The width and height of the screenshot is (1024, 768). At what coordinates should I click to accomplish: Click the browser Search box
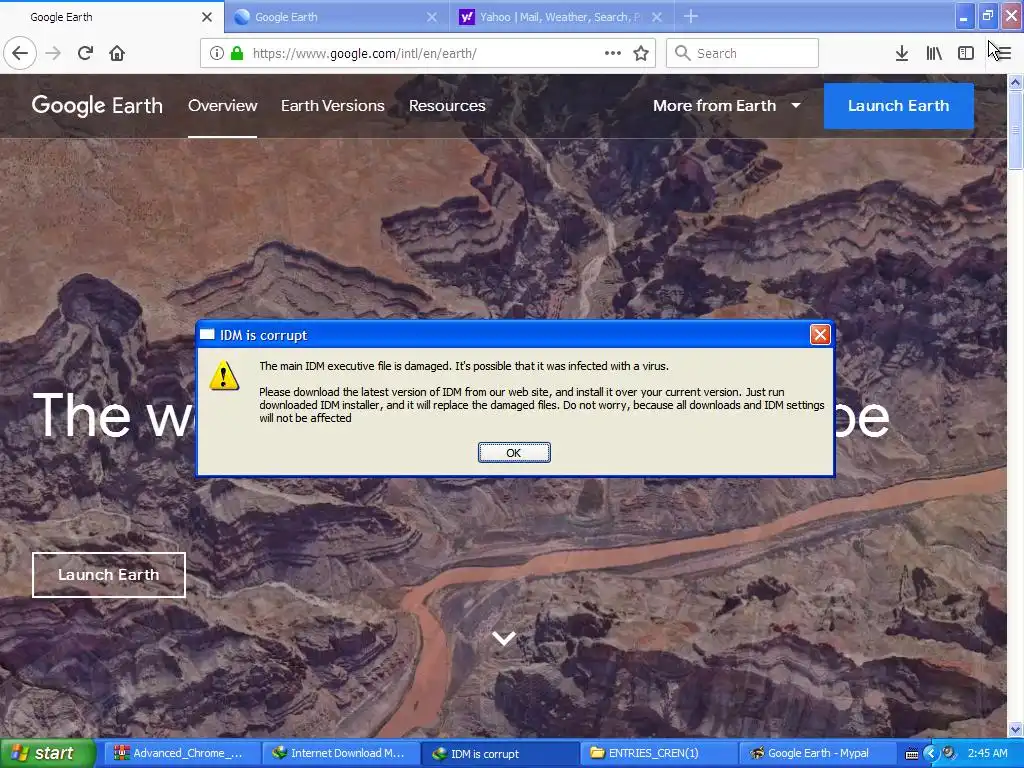(742, 53)
